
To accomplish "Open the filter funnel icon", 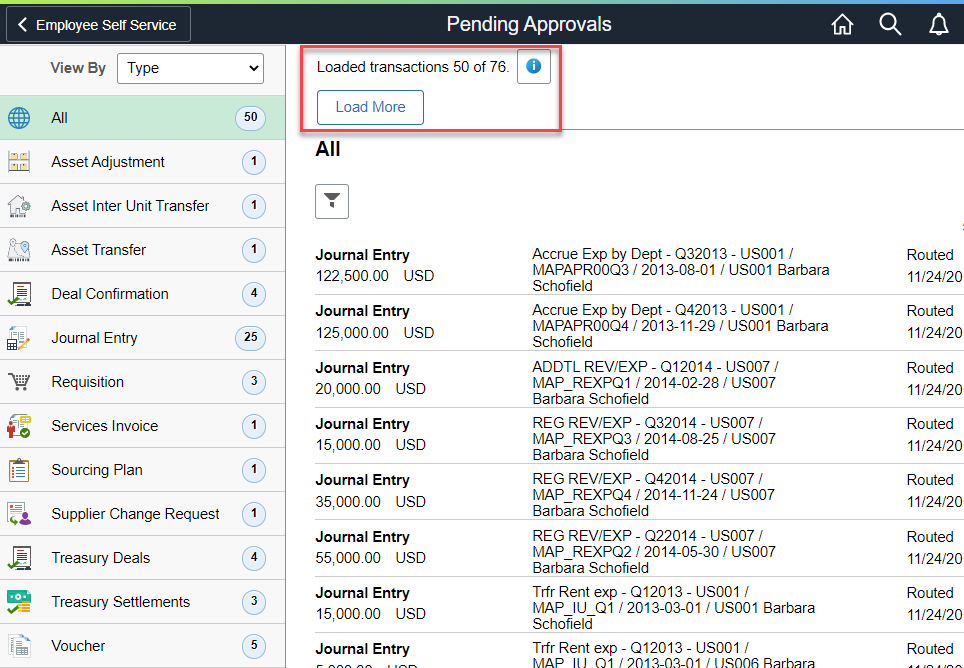I will 332,201.
